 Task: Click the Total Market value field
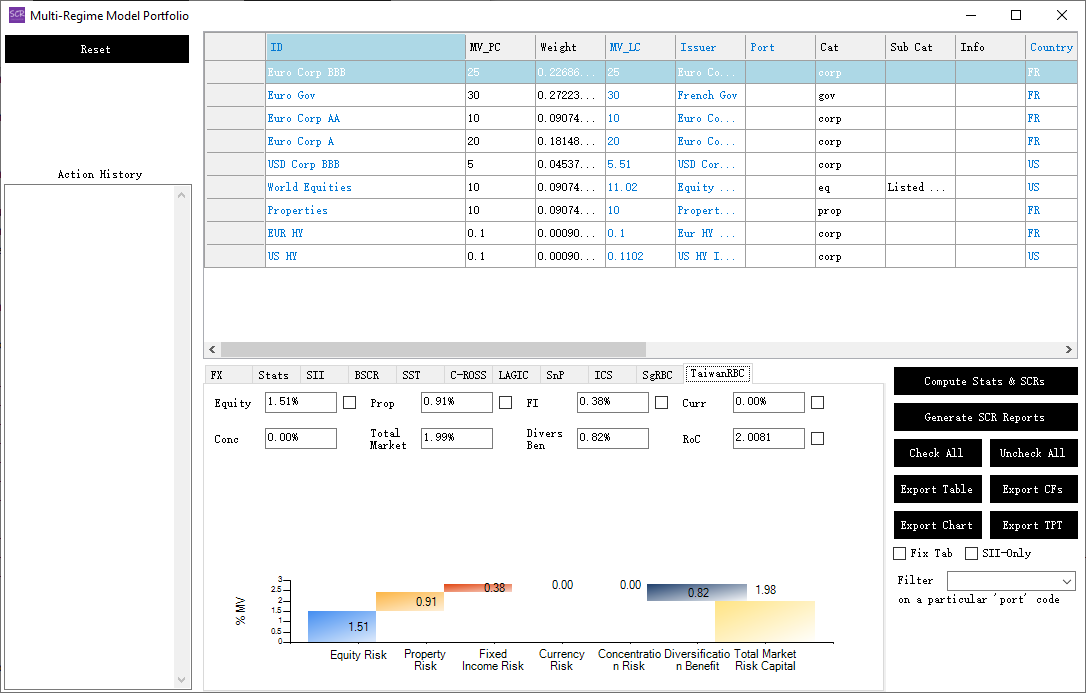pos(456,439)
